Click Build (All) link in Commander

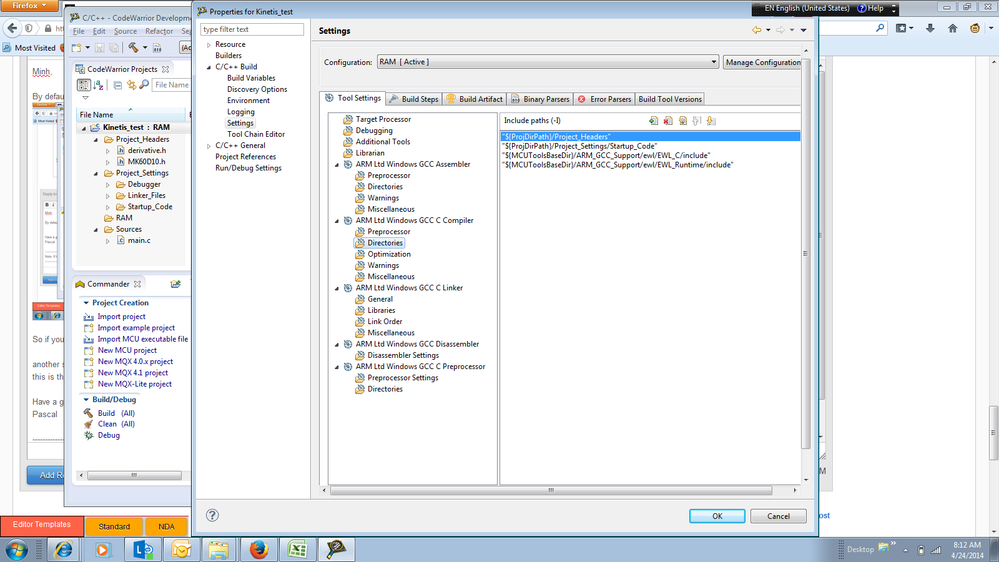click(x=116, y=413)
